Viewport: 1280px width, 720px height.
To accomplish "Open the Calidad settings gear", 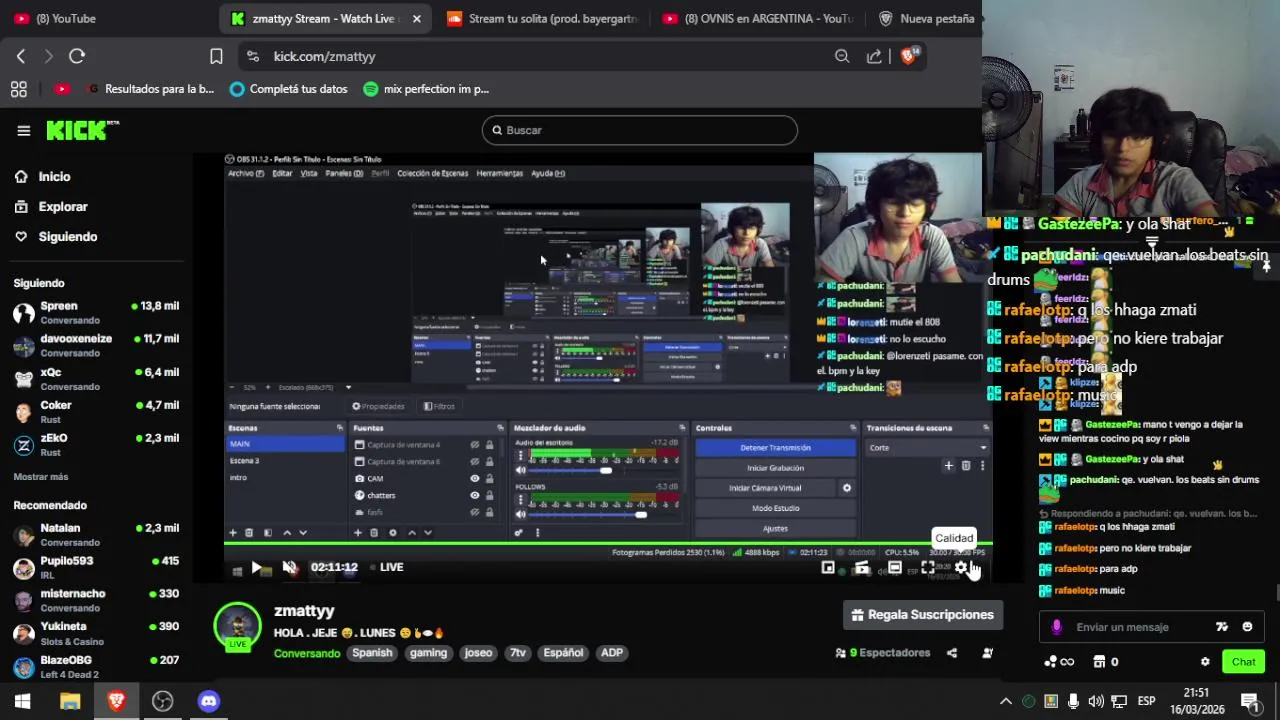I will point(961,568).
